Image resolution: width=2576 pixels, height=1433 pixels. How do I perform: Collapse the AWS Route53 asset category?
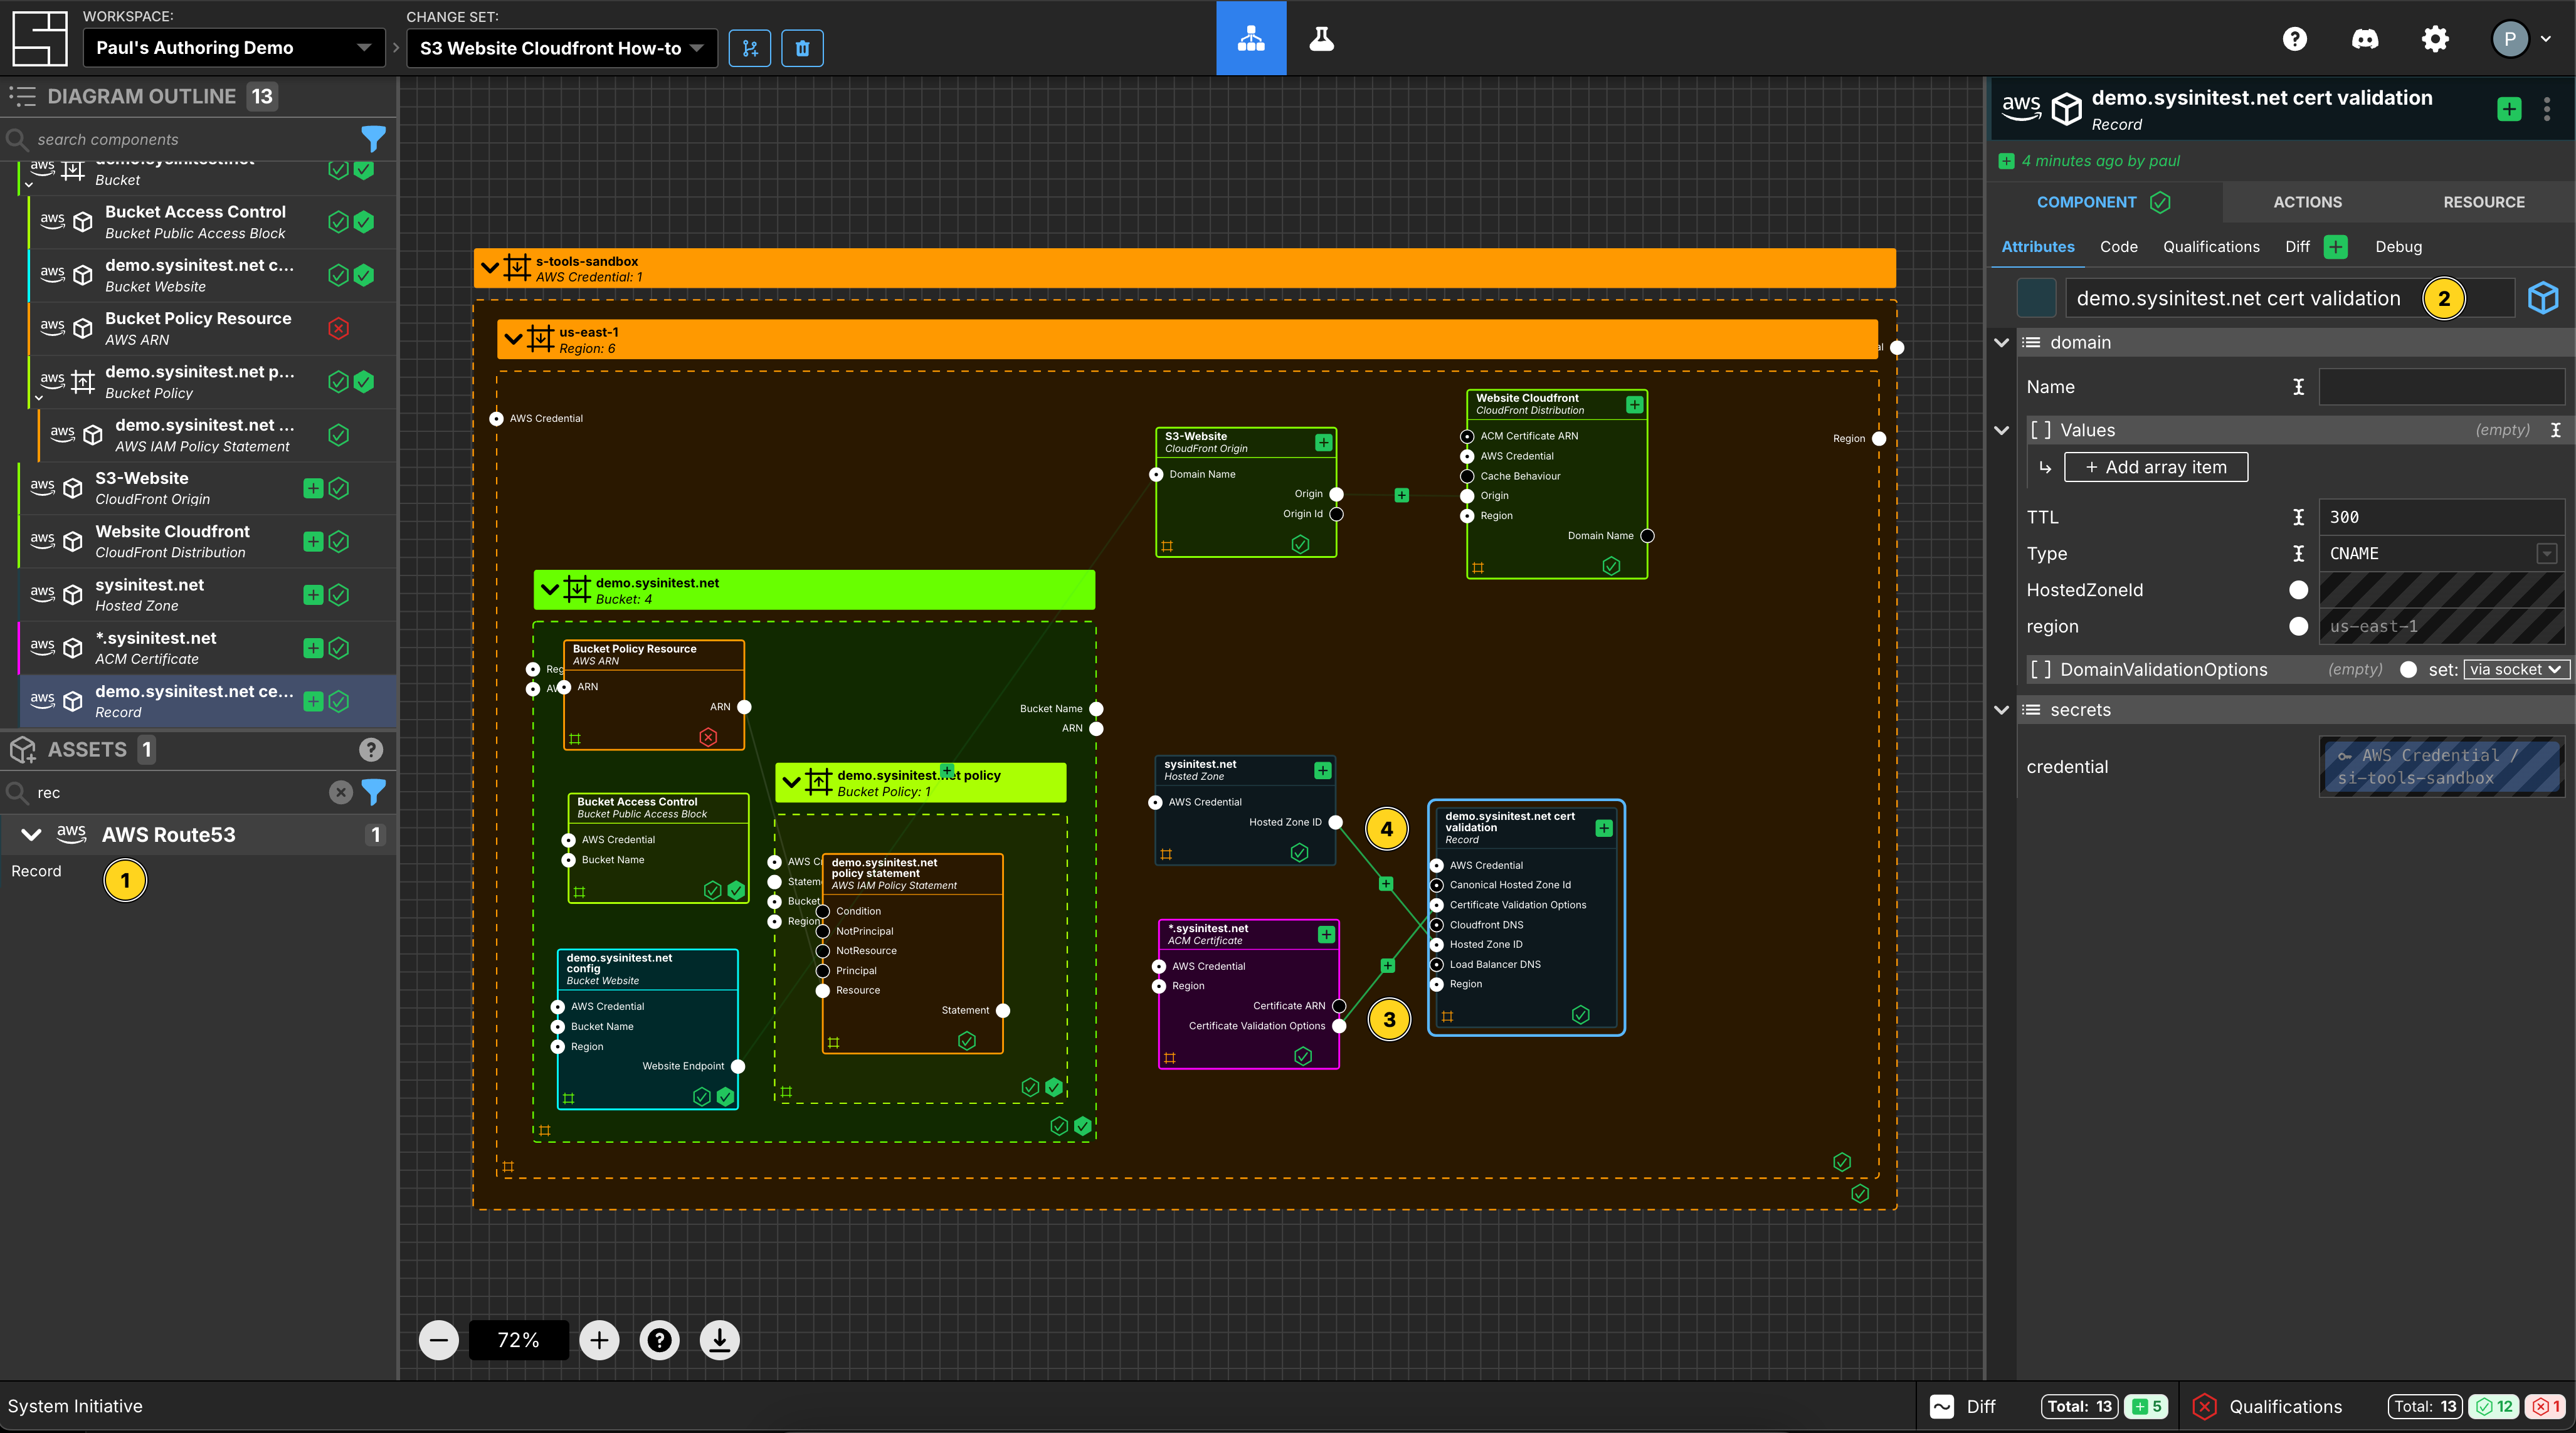click(31, 835)
